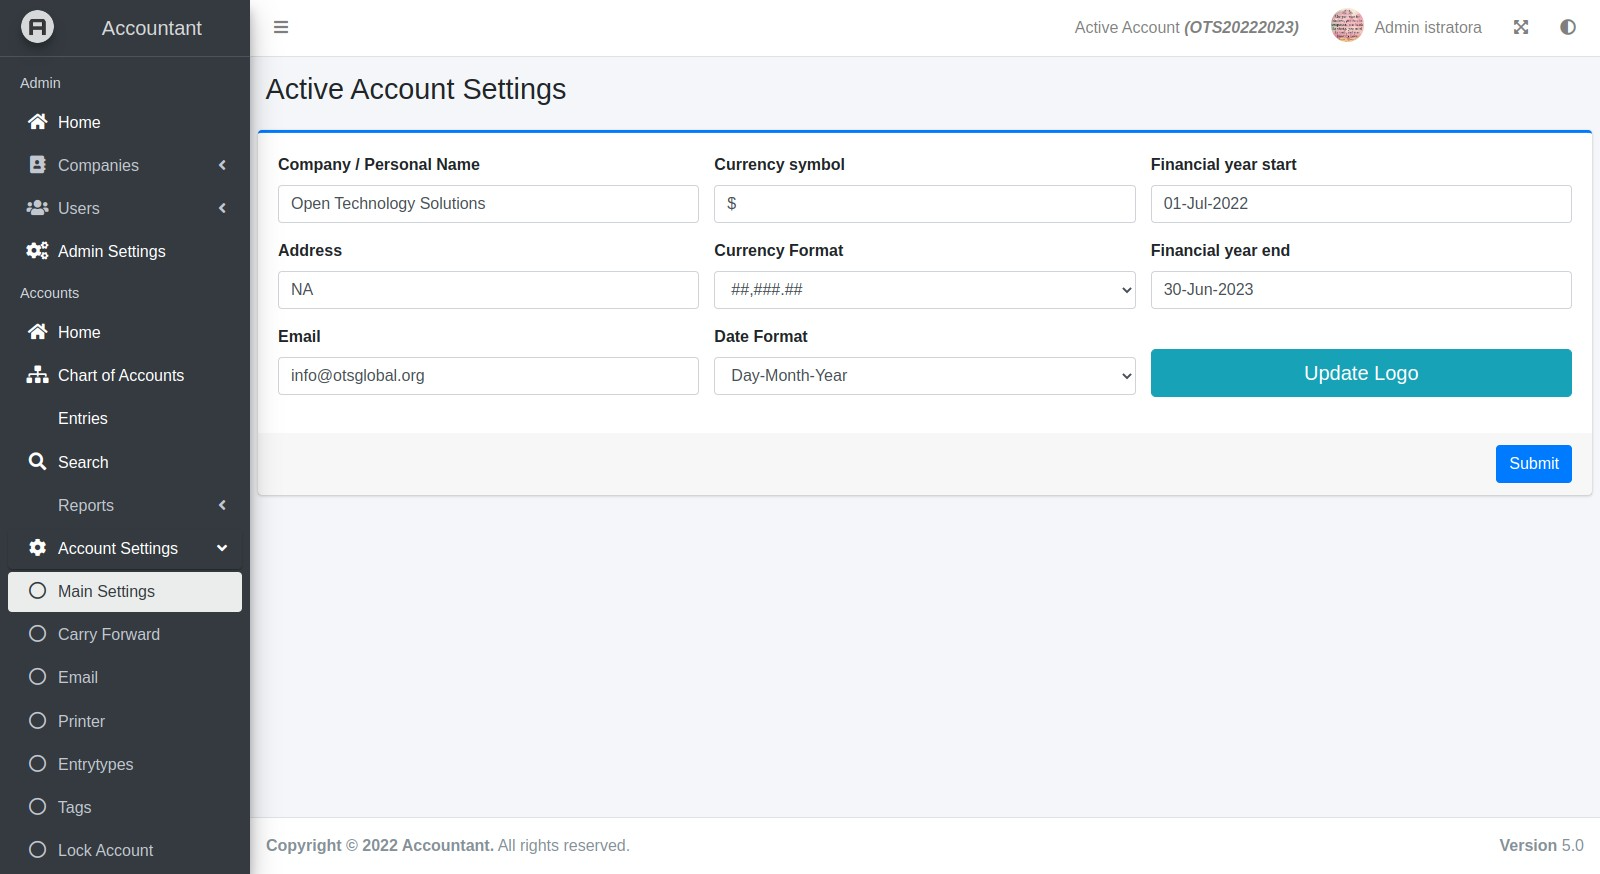Click the Admin istratora user avatar
Screen dimensions: 1600x874
(x=1347, y=27)
